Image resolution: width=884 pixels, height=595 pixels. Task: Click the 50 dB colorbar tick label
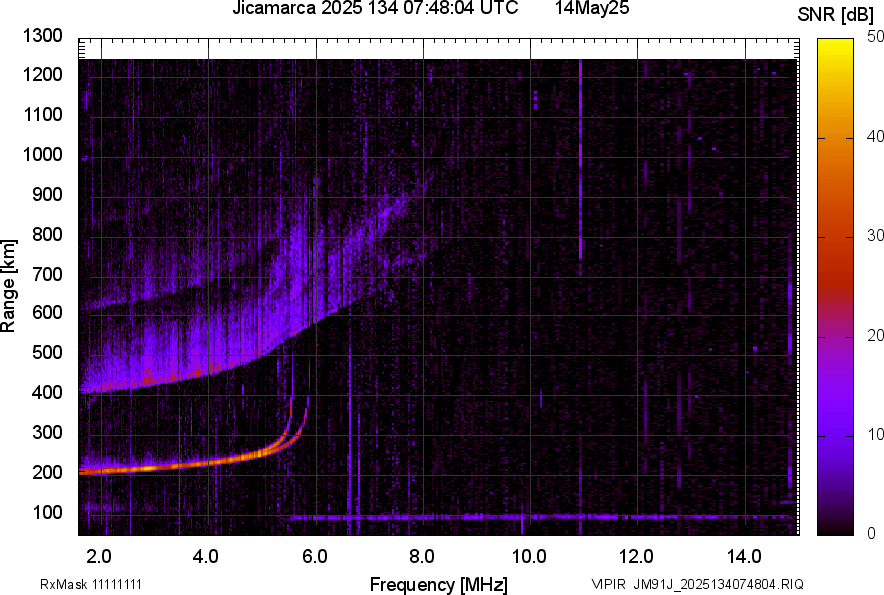(x=875, y=37)
